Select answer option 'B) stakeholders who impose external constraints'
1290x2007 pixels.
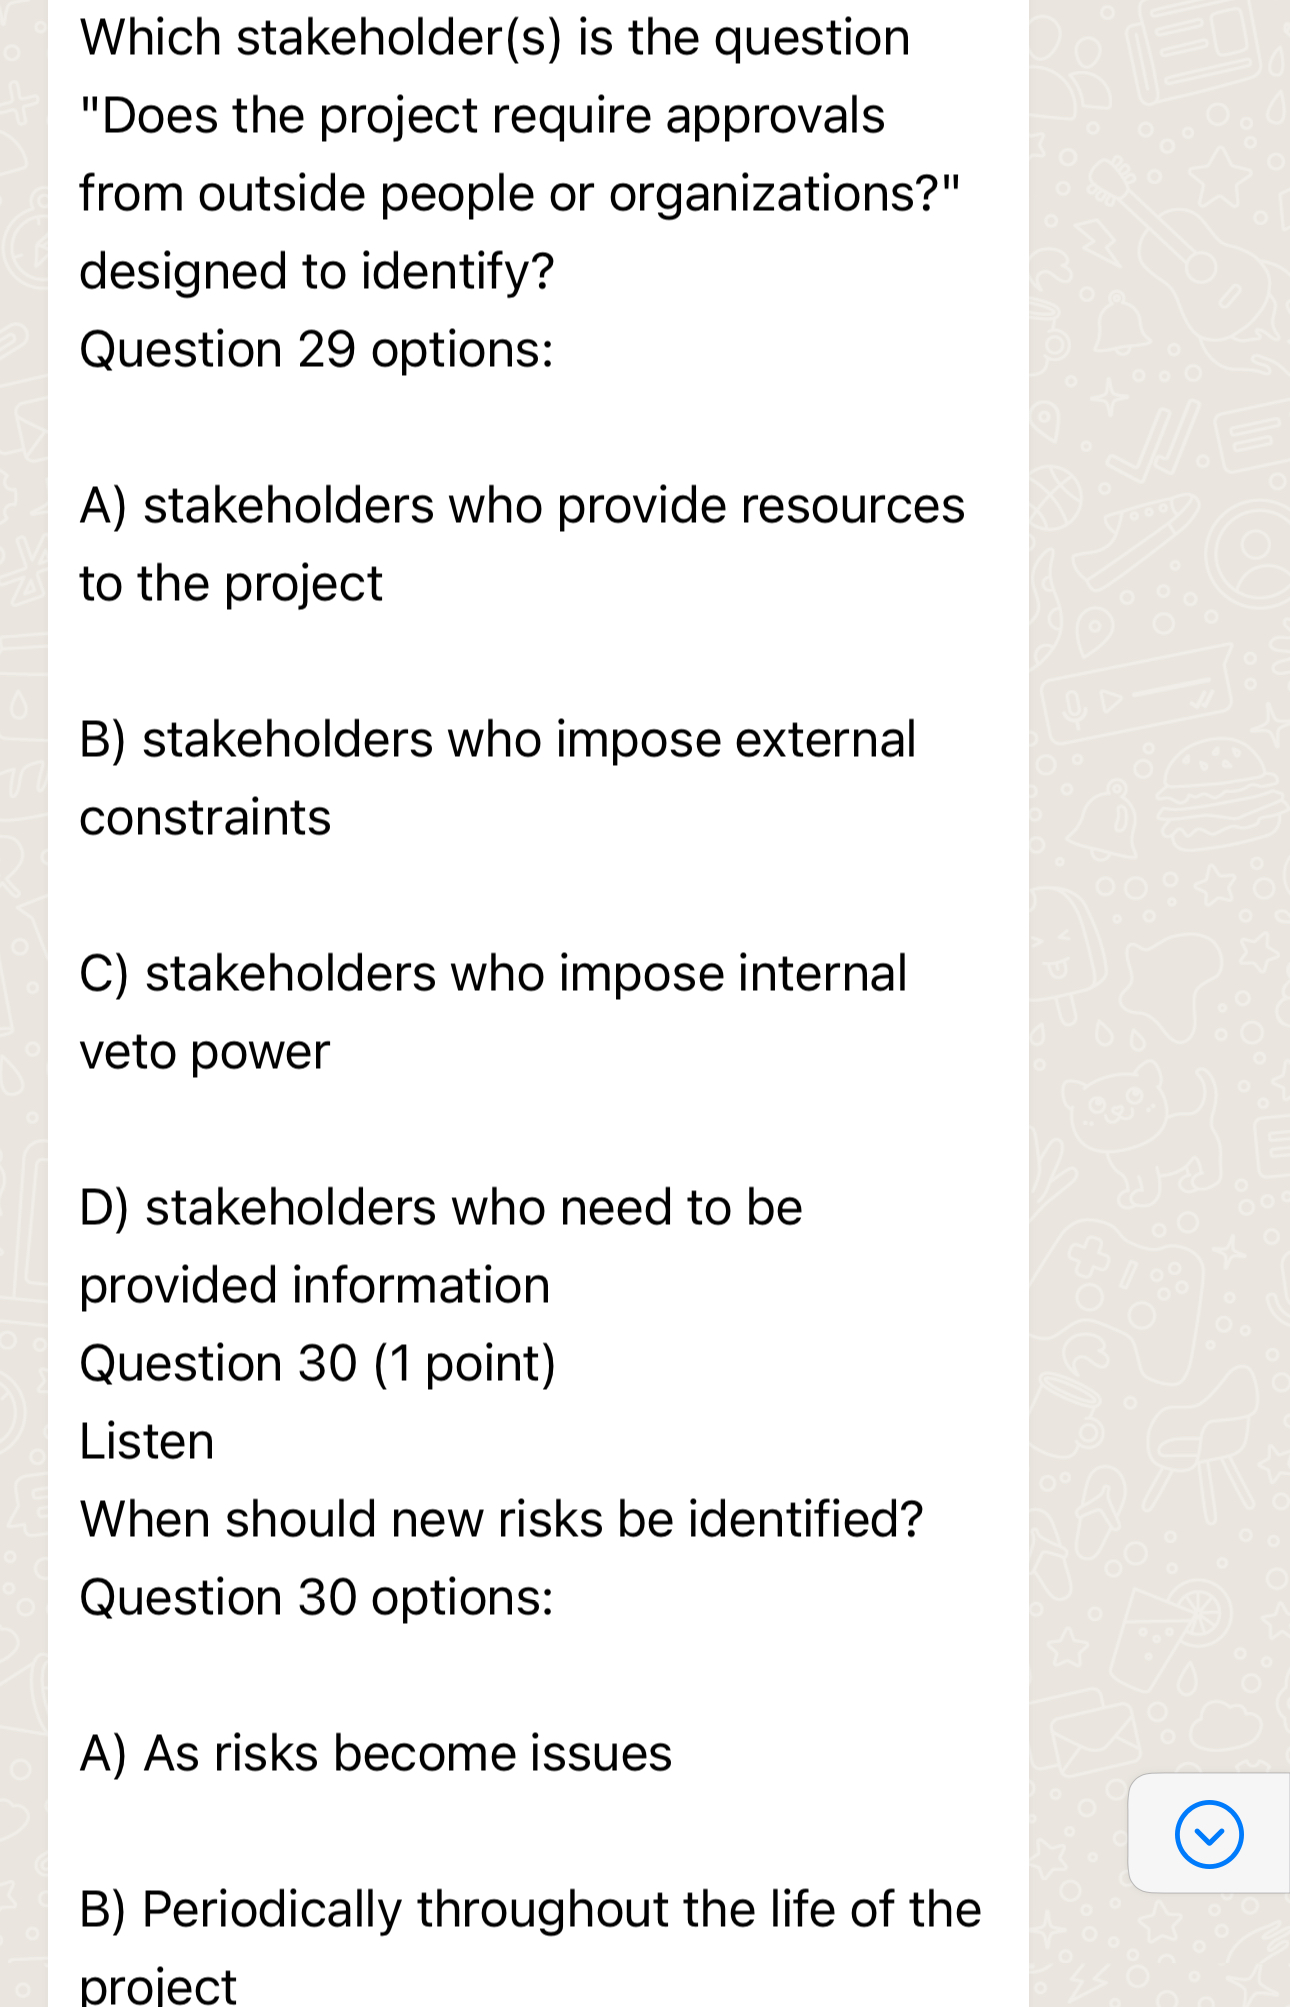(x=497, y=778)
